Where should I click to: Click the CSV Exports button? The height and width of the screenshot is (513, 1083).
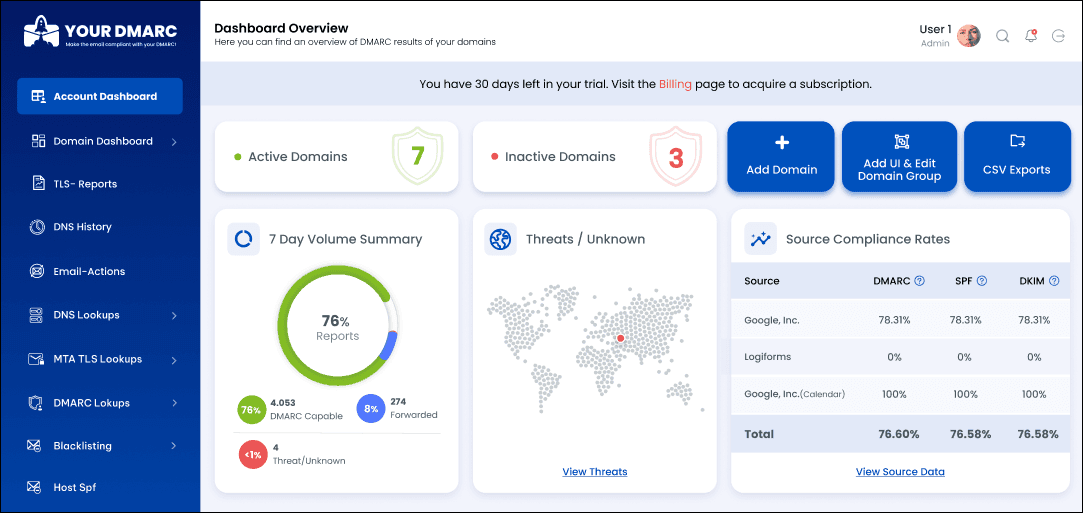tap(1016, 157)
